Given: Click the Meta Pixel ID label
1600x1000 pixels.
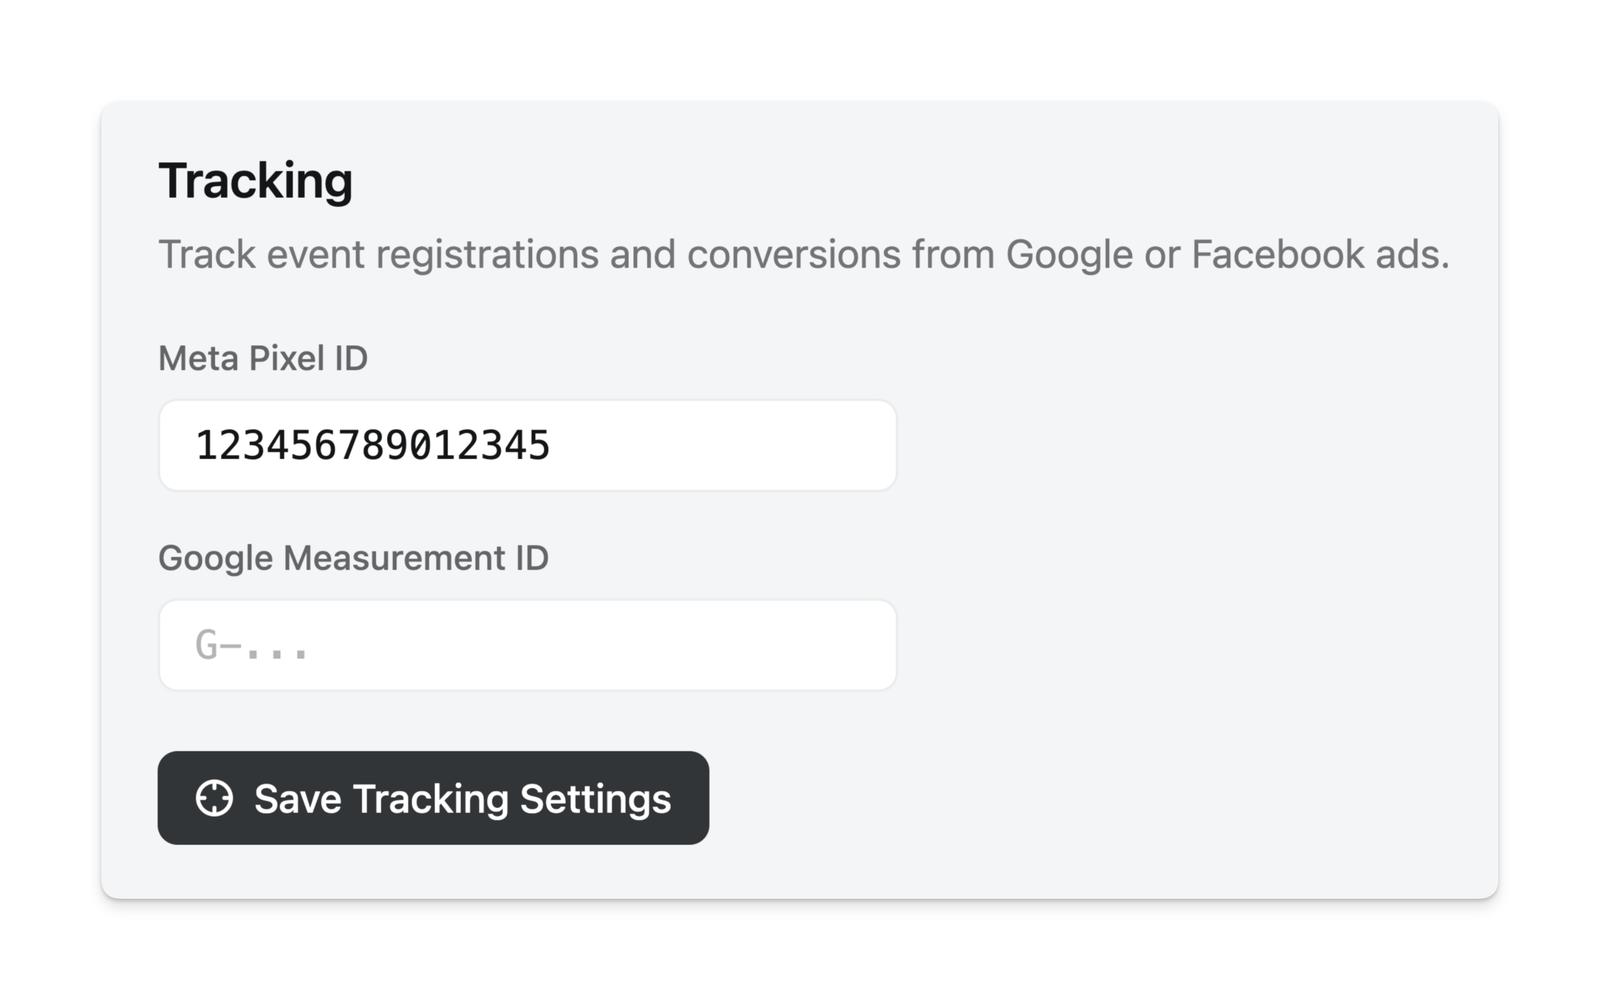Looking at the screenshot, I should (x=263, y=358).
